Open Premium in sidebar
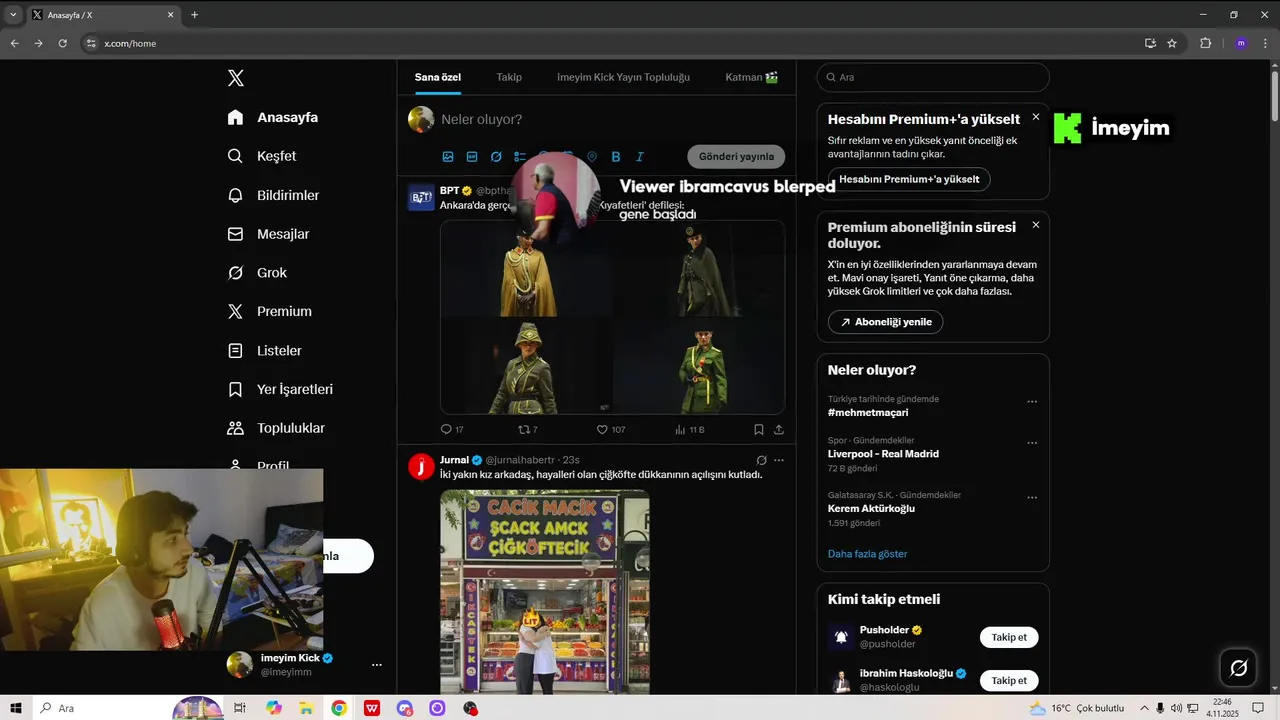Screen dimensions: 1280x720 tap(270, 311)
